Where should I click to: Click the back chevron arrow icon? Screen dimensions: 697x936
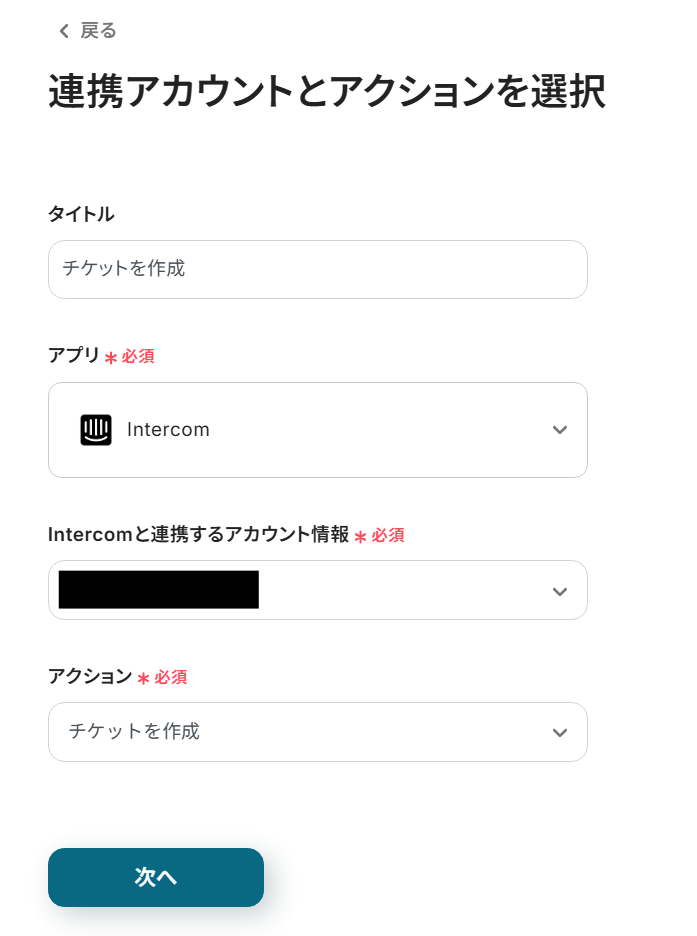click(x=64, y=31)
